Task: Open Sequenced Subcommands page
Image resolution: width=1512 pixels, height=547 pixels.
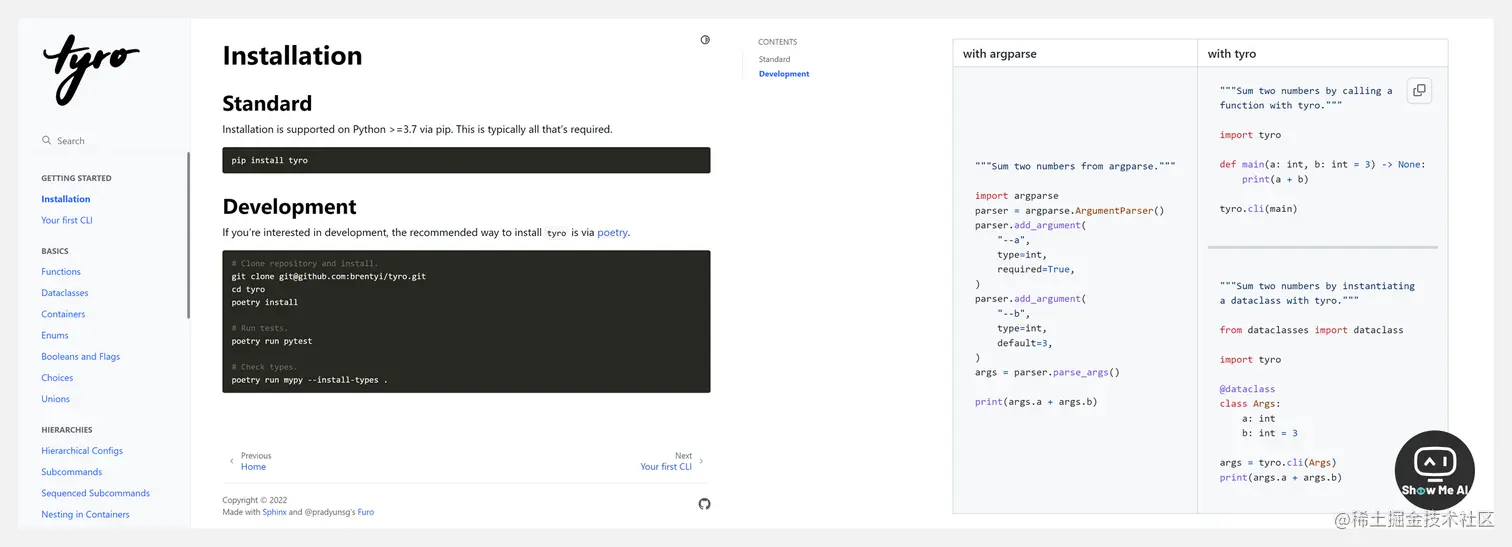Action: point(96,493)
